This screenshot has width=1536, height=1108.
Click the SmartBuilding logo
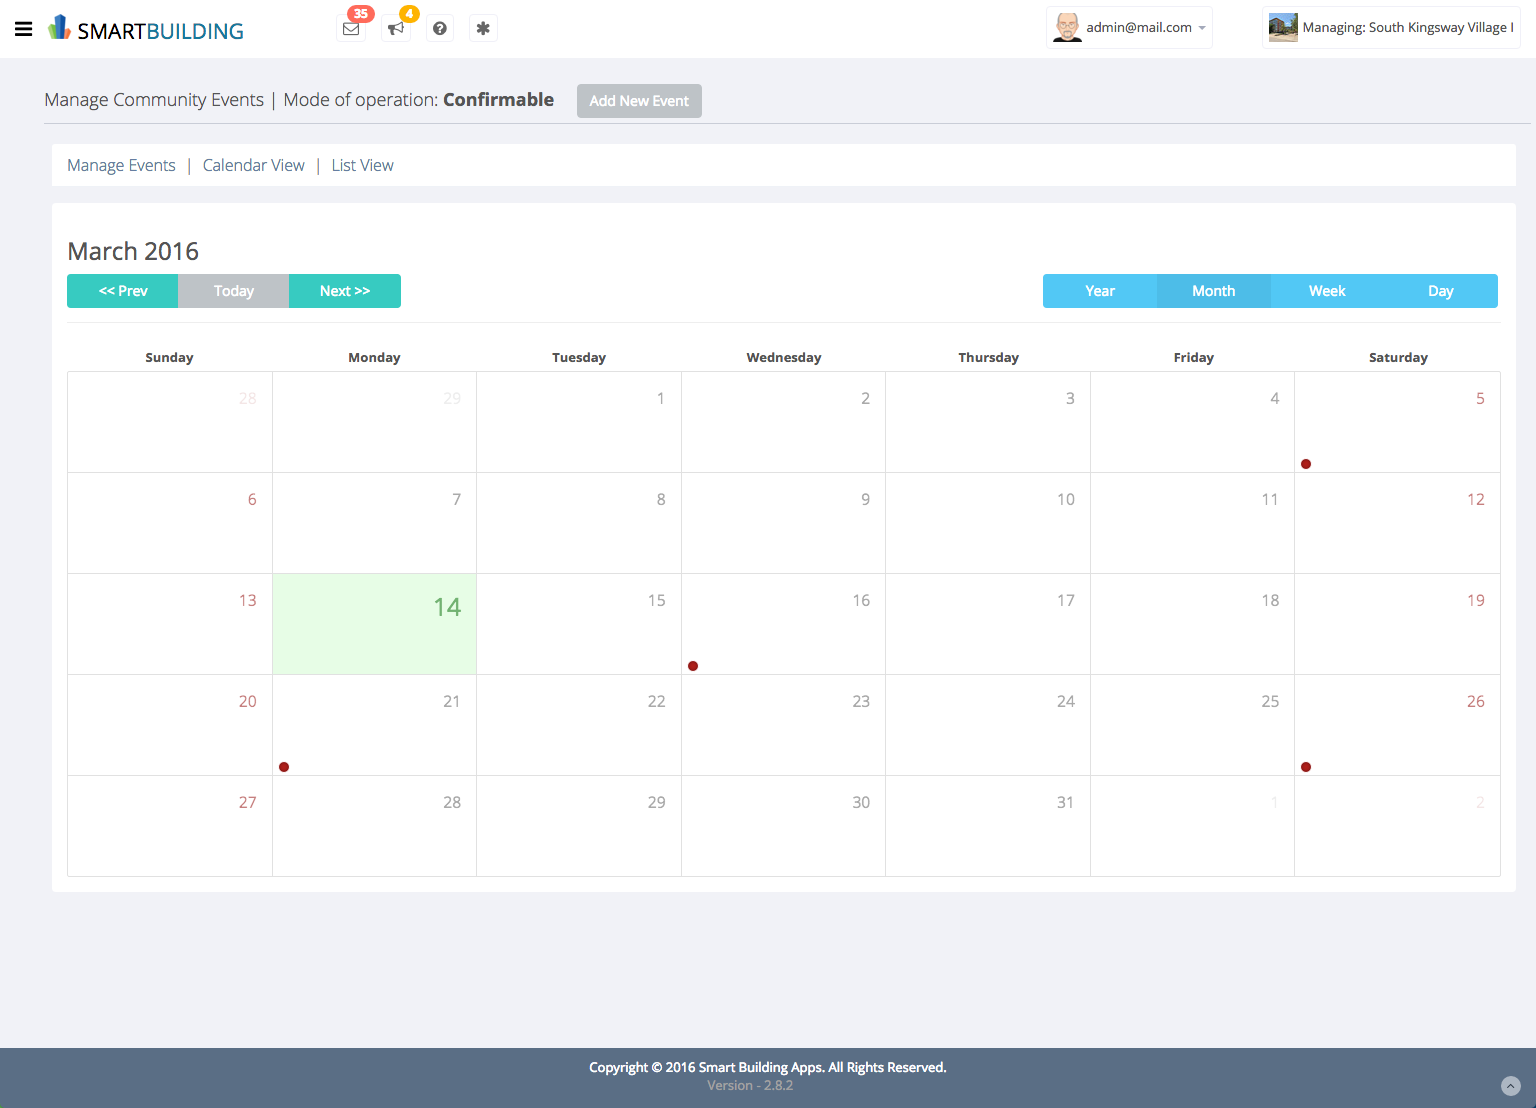click(x=145, y=29)
